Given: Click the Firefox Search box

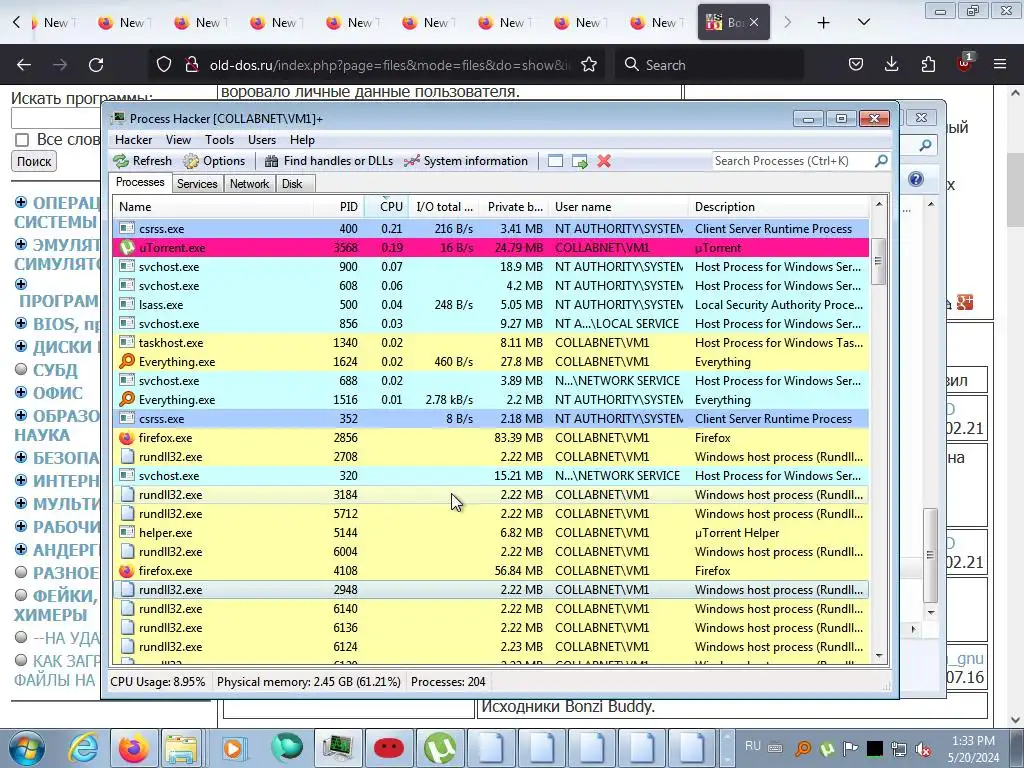Looking at the screenshot, I should click(x=709, y=65).
